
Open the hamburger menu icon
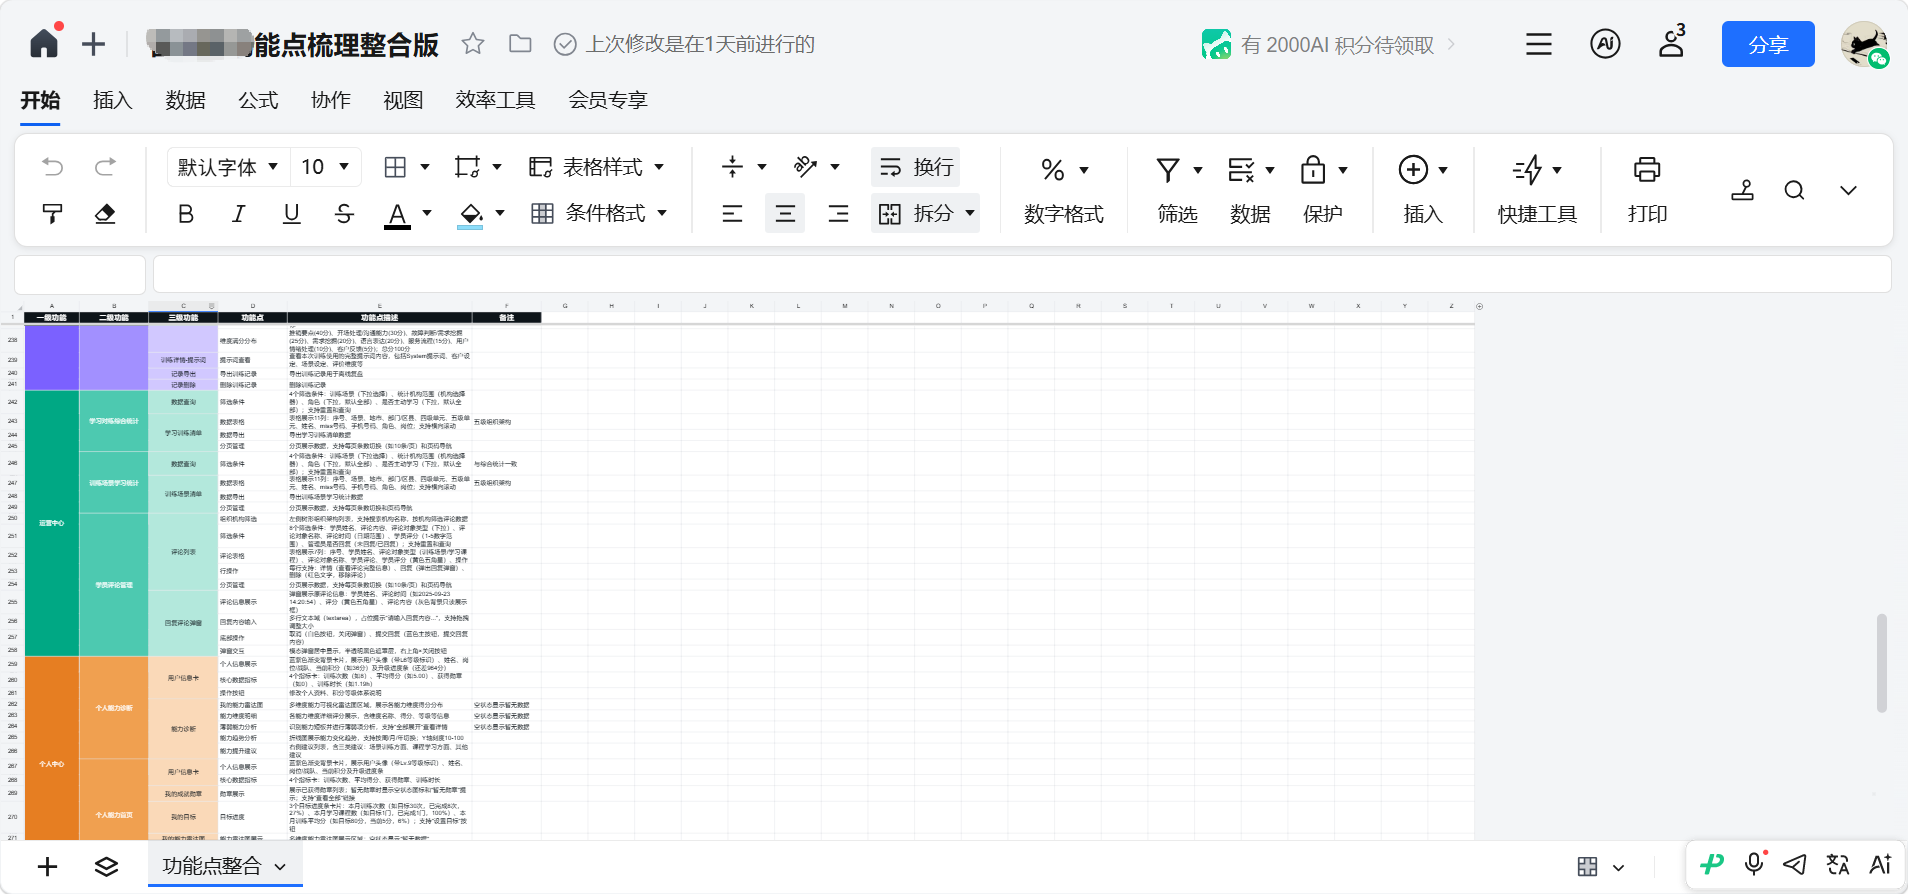click(x=1539, y=44)
